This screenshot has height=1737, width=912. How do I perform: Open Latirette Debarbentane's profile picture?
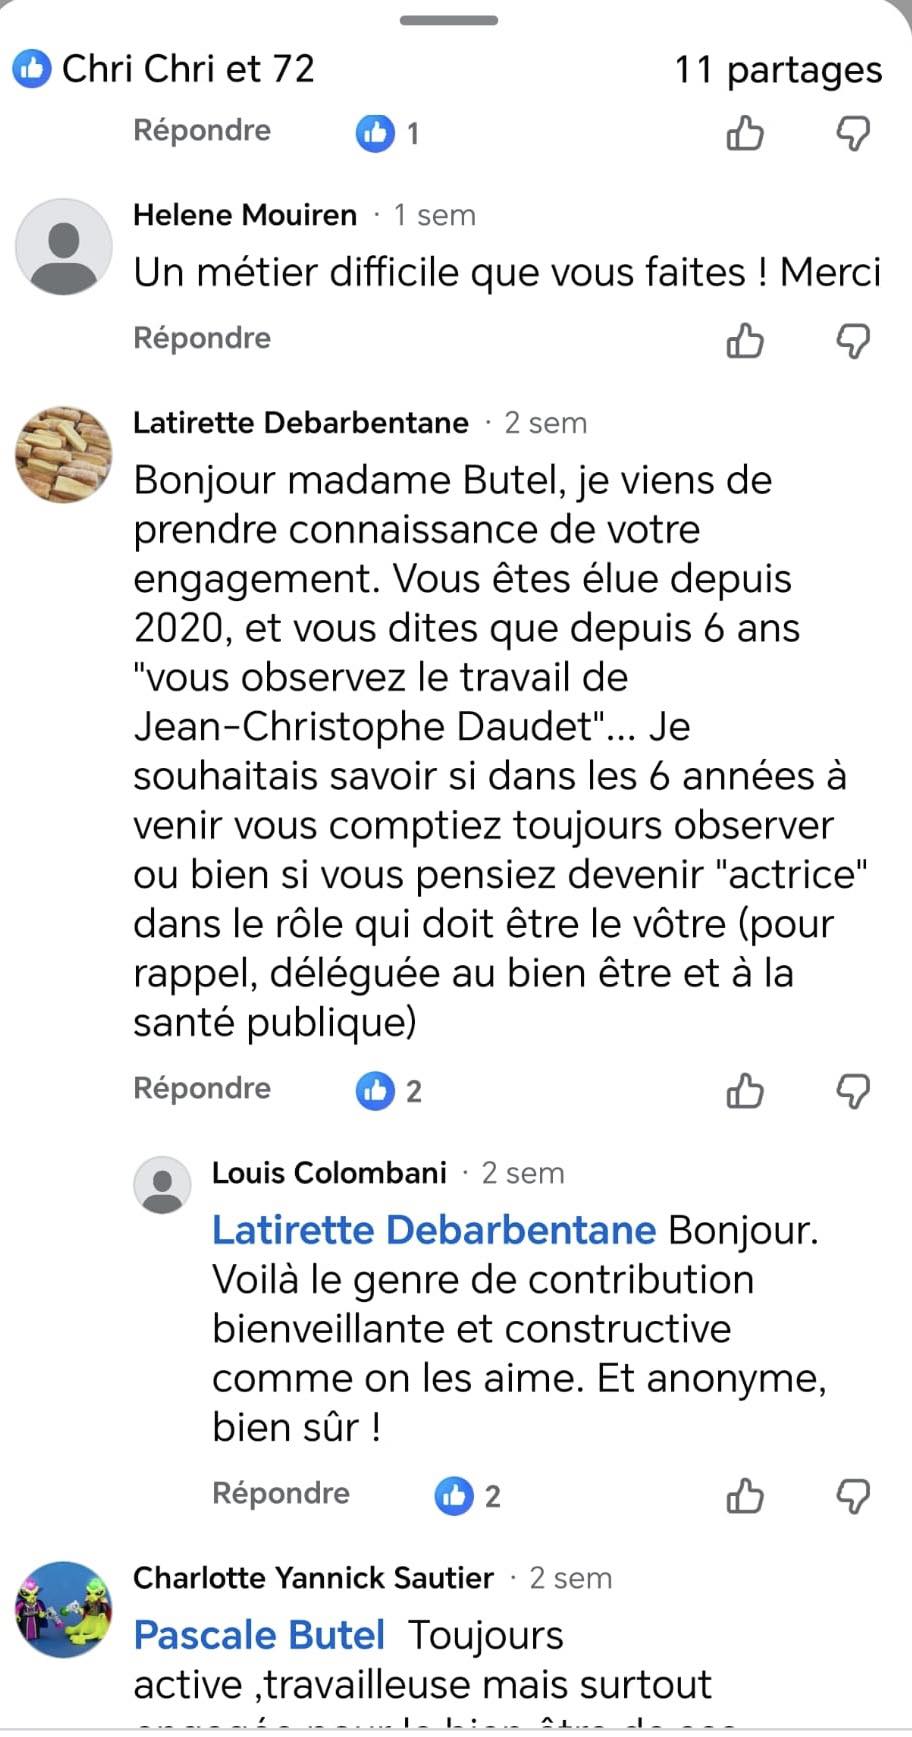[x=63, y=455]
